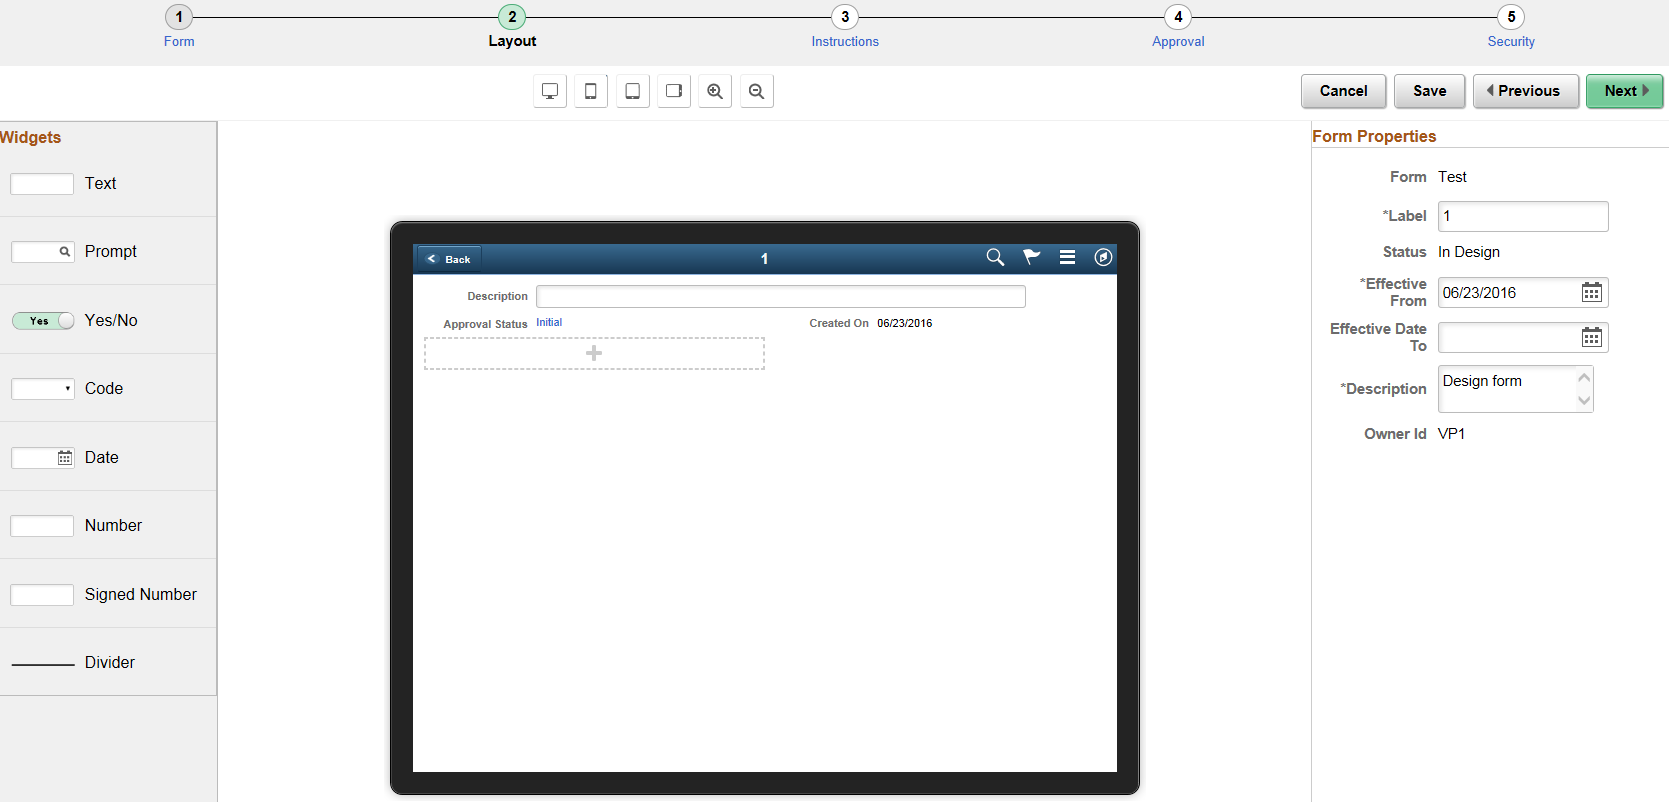Select the Code dropdown widget

108,388
